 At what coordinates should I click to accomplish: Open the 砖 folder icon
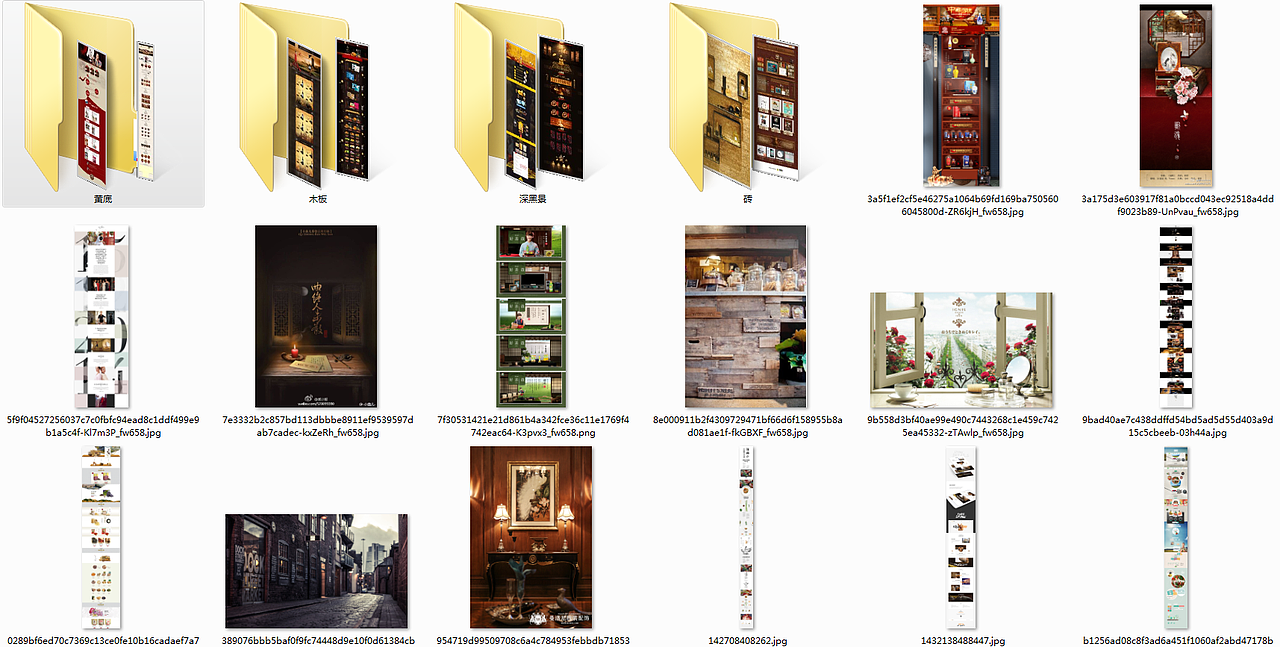coord(736,95)
